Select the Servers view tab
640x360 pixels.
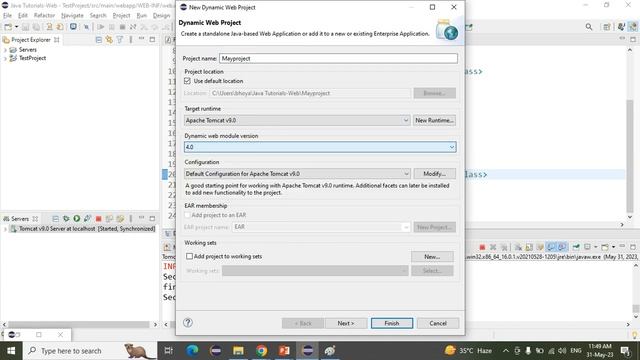tap(20, 218)
